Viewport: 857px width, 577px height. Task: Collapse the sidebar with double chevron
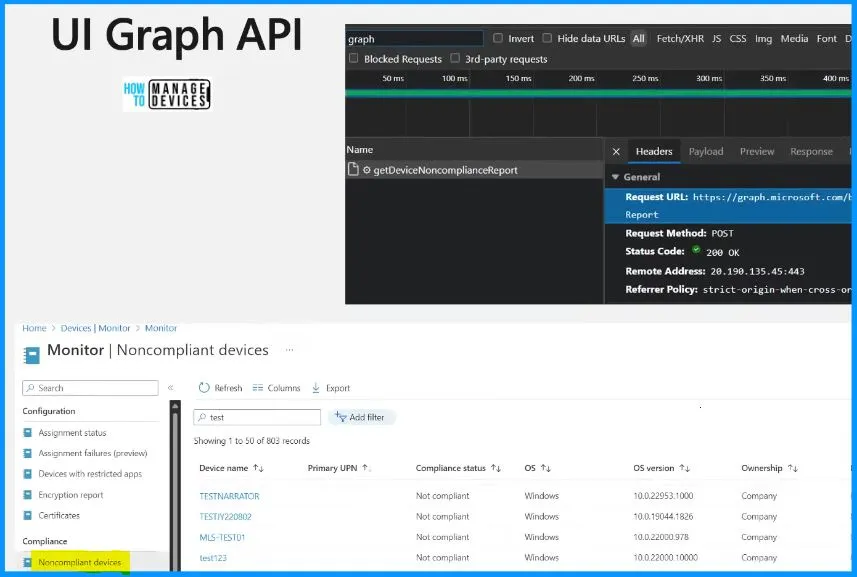click(171, 387)
